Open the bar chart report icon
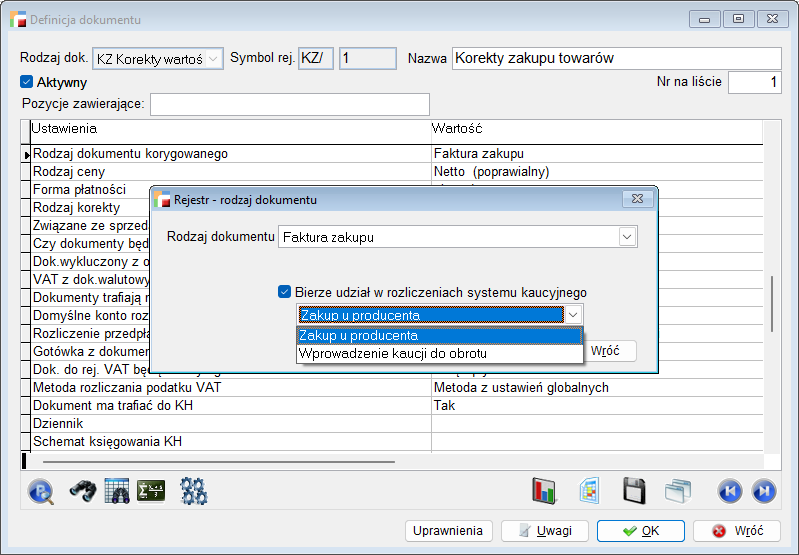Screen dimensions: 799x555 coord(544,491)
